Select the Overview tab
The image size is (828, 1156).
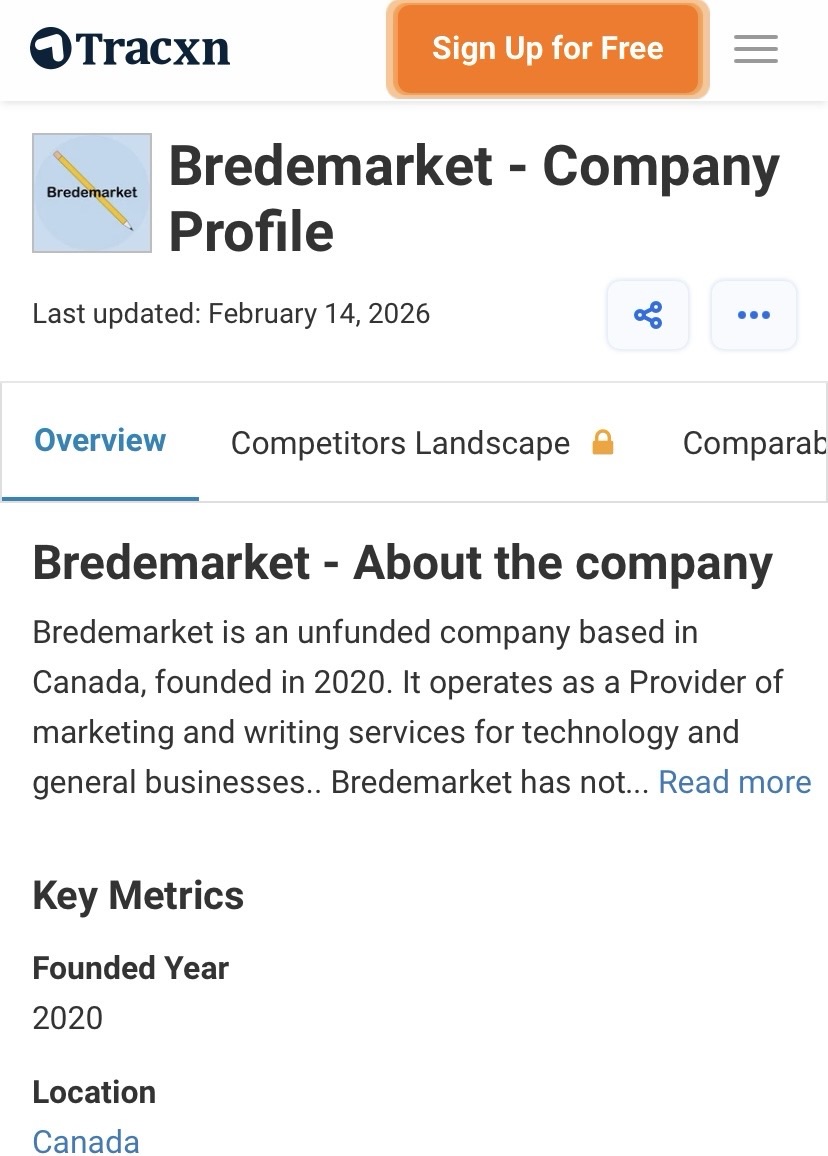(100, 441)
